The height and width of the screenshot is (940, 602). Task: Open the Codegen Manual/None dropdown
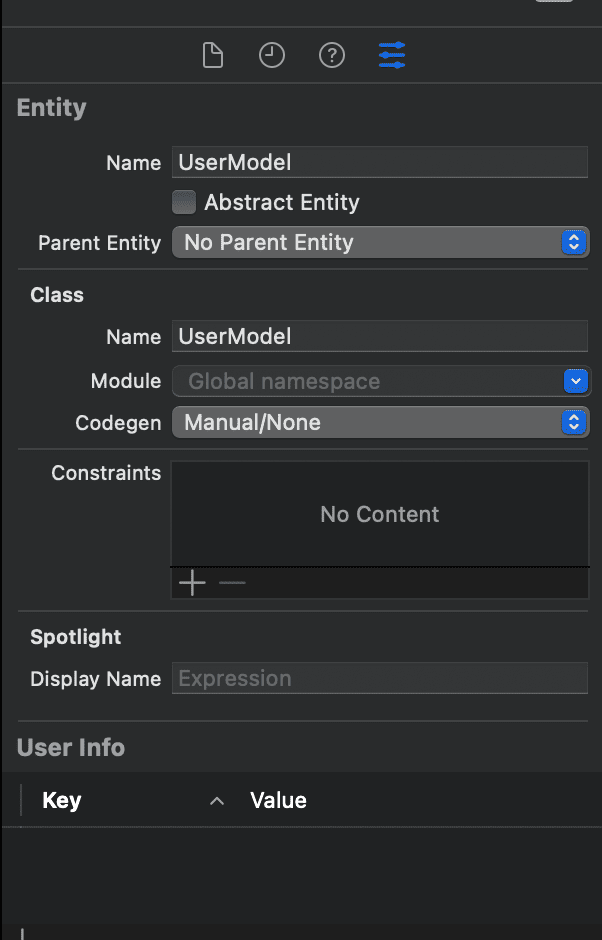coord(380,422)
